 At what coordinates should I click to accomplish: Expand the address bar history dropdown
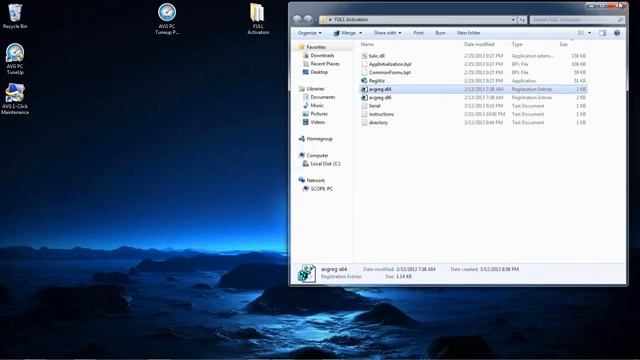coord(513,20)
